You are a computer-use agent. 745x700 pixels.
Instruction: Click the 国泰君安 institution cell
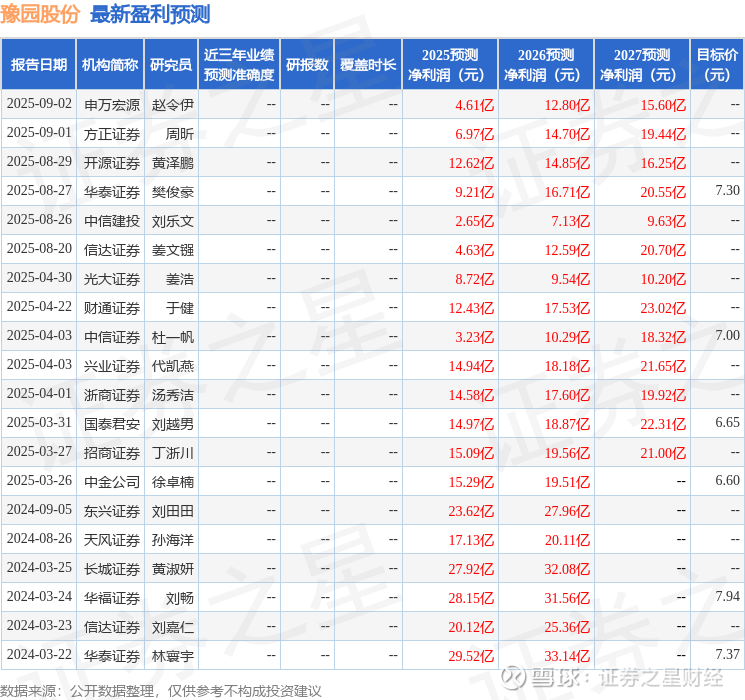click(112, 424)
